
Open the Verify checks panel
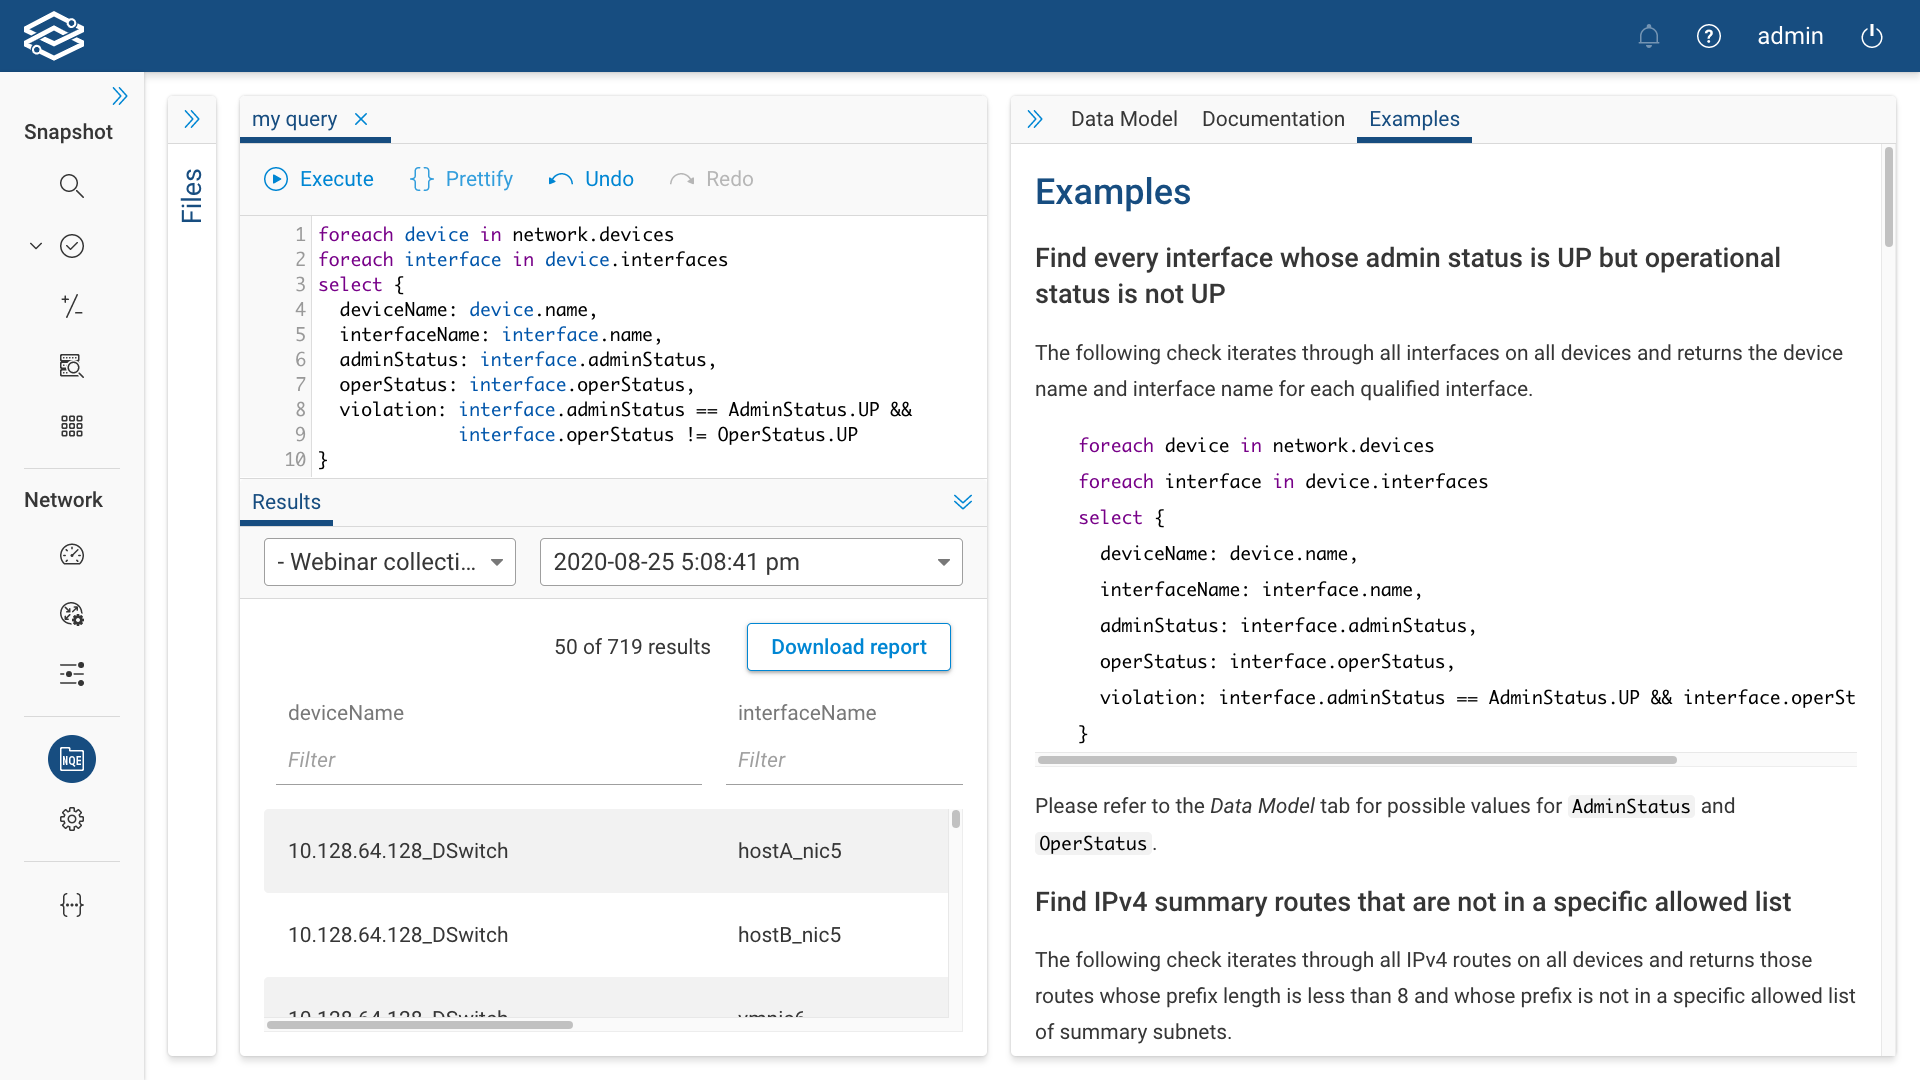(72, 246)
